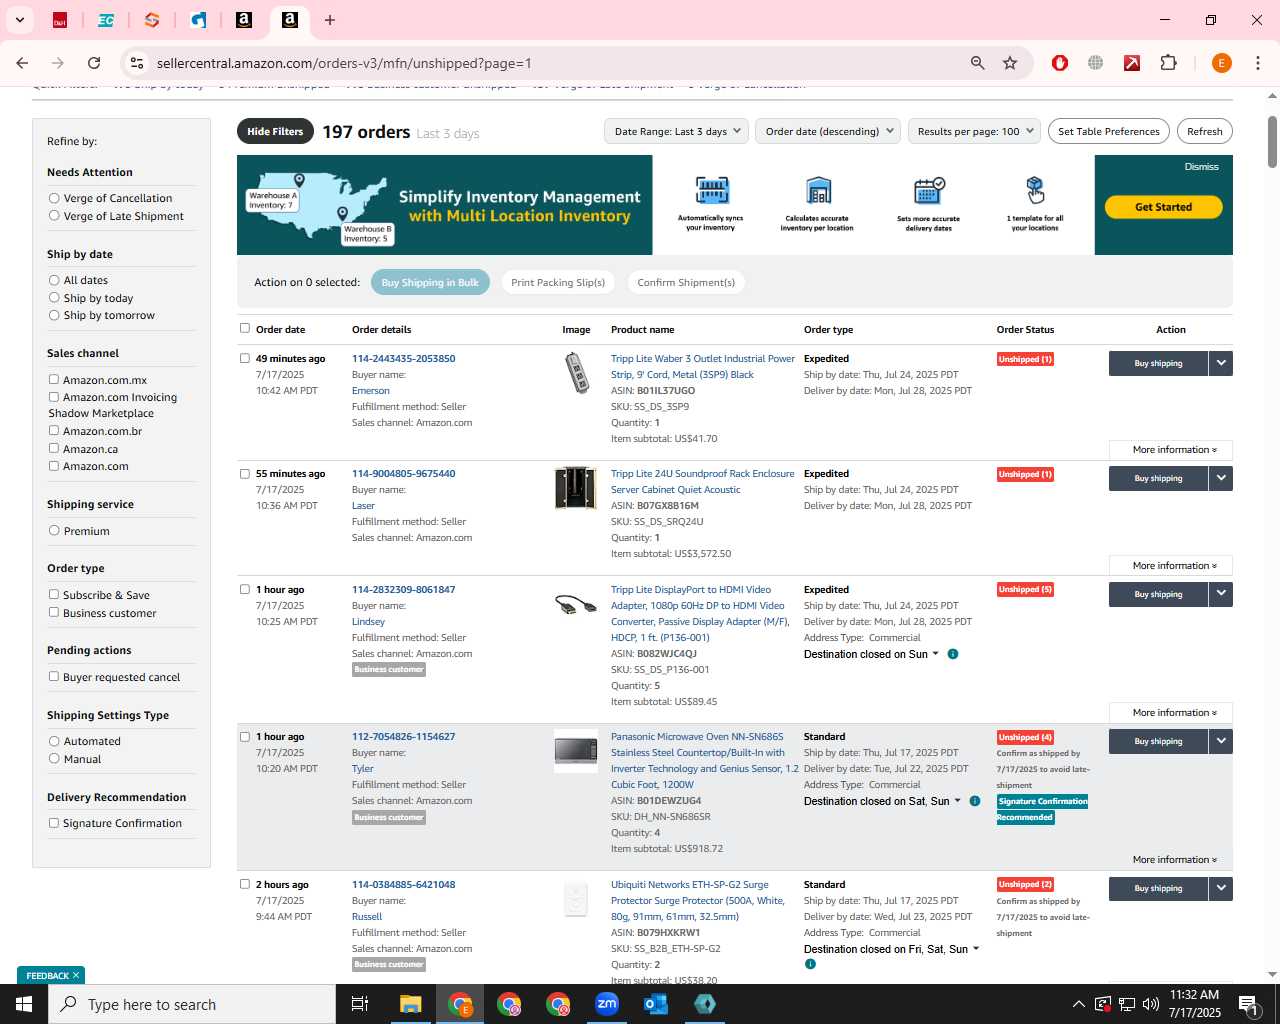
Task: Open File Explorer from the taskbar
Action: pyautogui.click(x=411, y=1004)
